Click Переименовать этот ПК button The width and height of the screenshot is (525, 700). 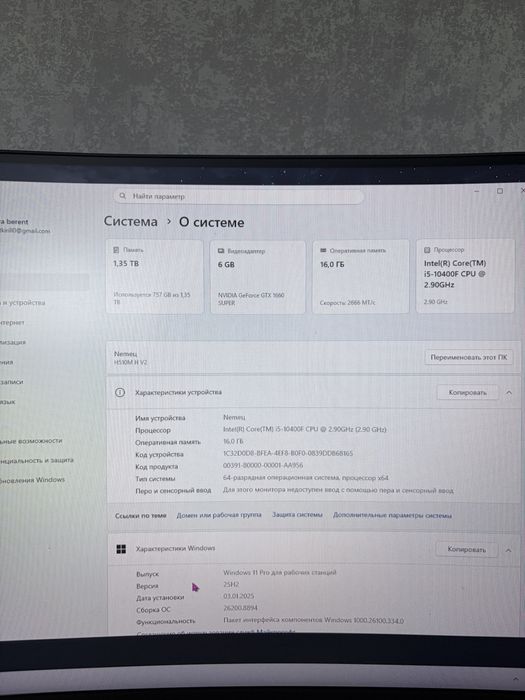[x=469, y=357]
